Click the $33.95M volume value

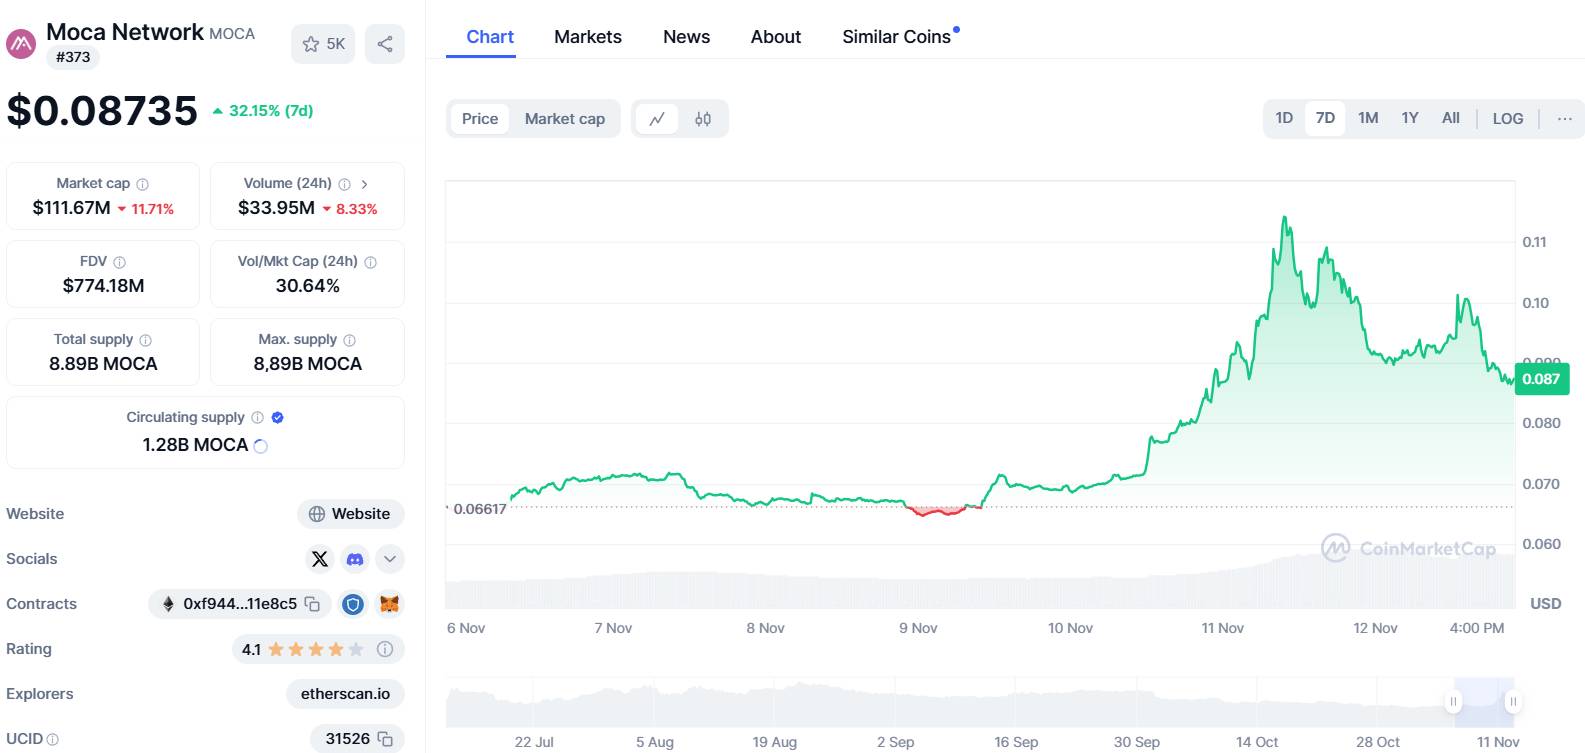click(x=276, y=208)
